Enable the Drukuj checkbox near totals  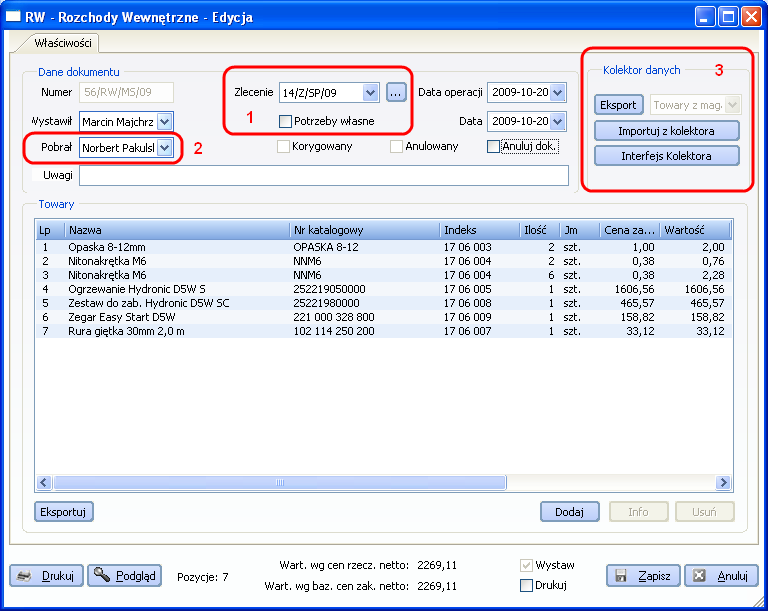(x=526, y=585)
